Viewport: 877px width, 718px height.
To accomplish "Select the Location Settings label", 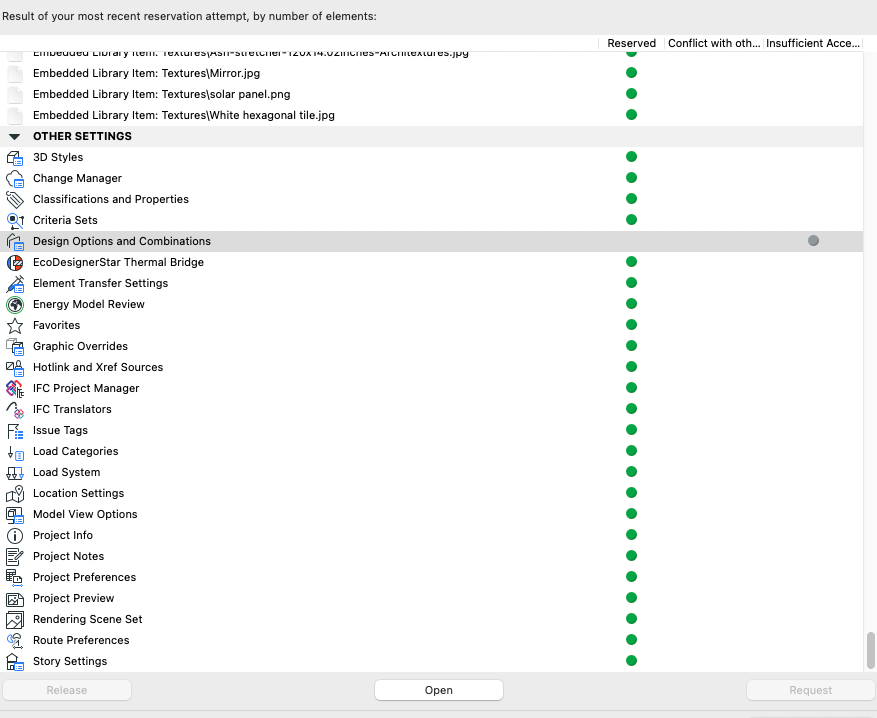I will click(x=78, y=493).
